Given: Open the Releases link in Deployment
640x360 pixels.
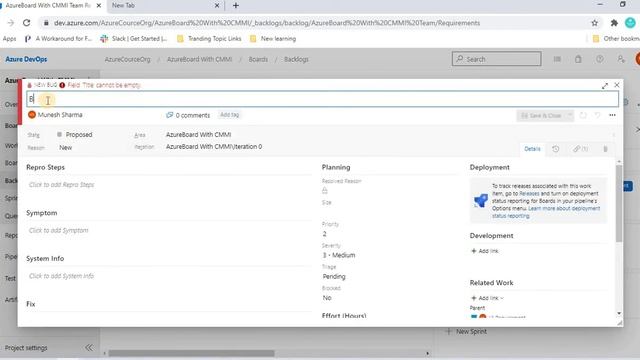Looking at the screenshot, I should [529, 193].
